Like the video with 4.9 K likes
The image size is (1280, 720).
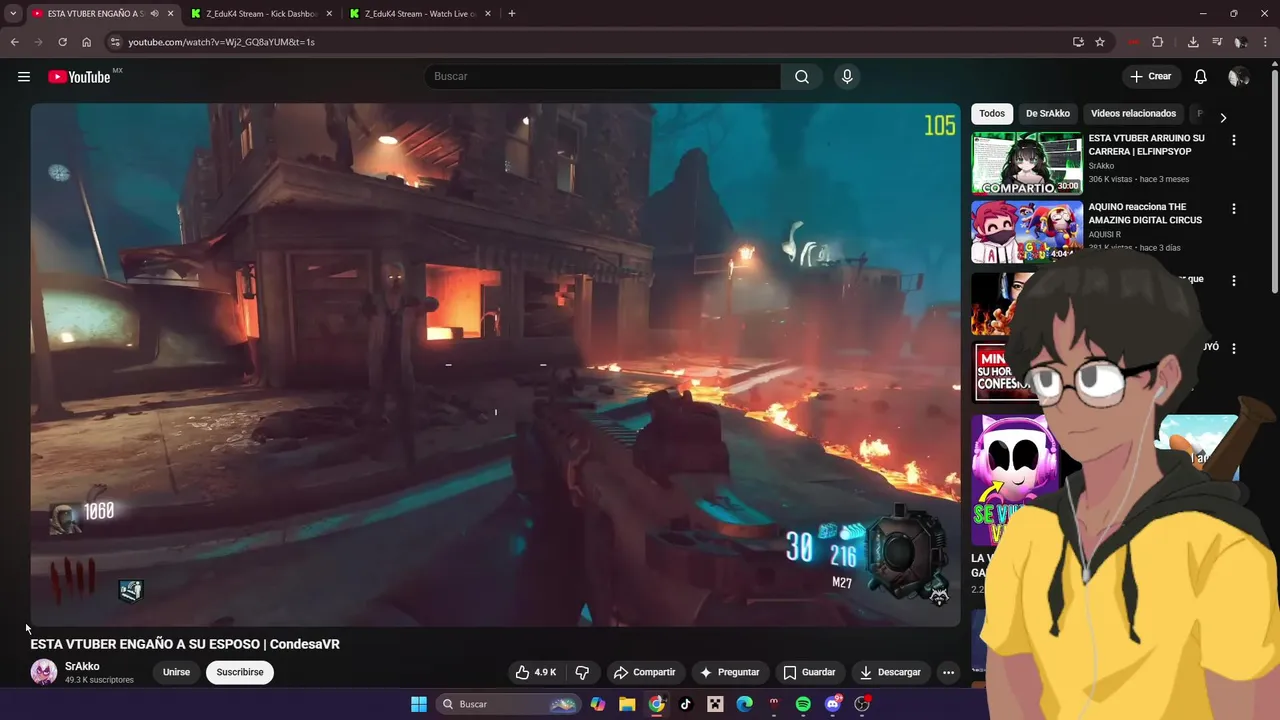pos(536,672)
